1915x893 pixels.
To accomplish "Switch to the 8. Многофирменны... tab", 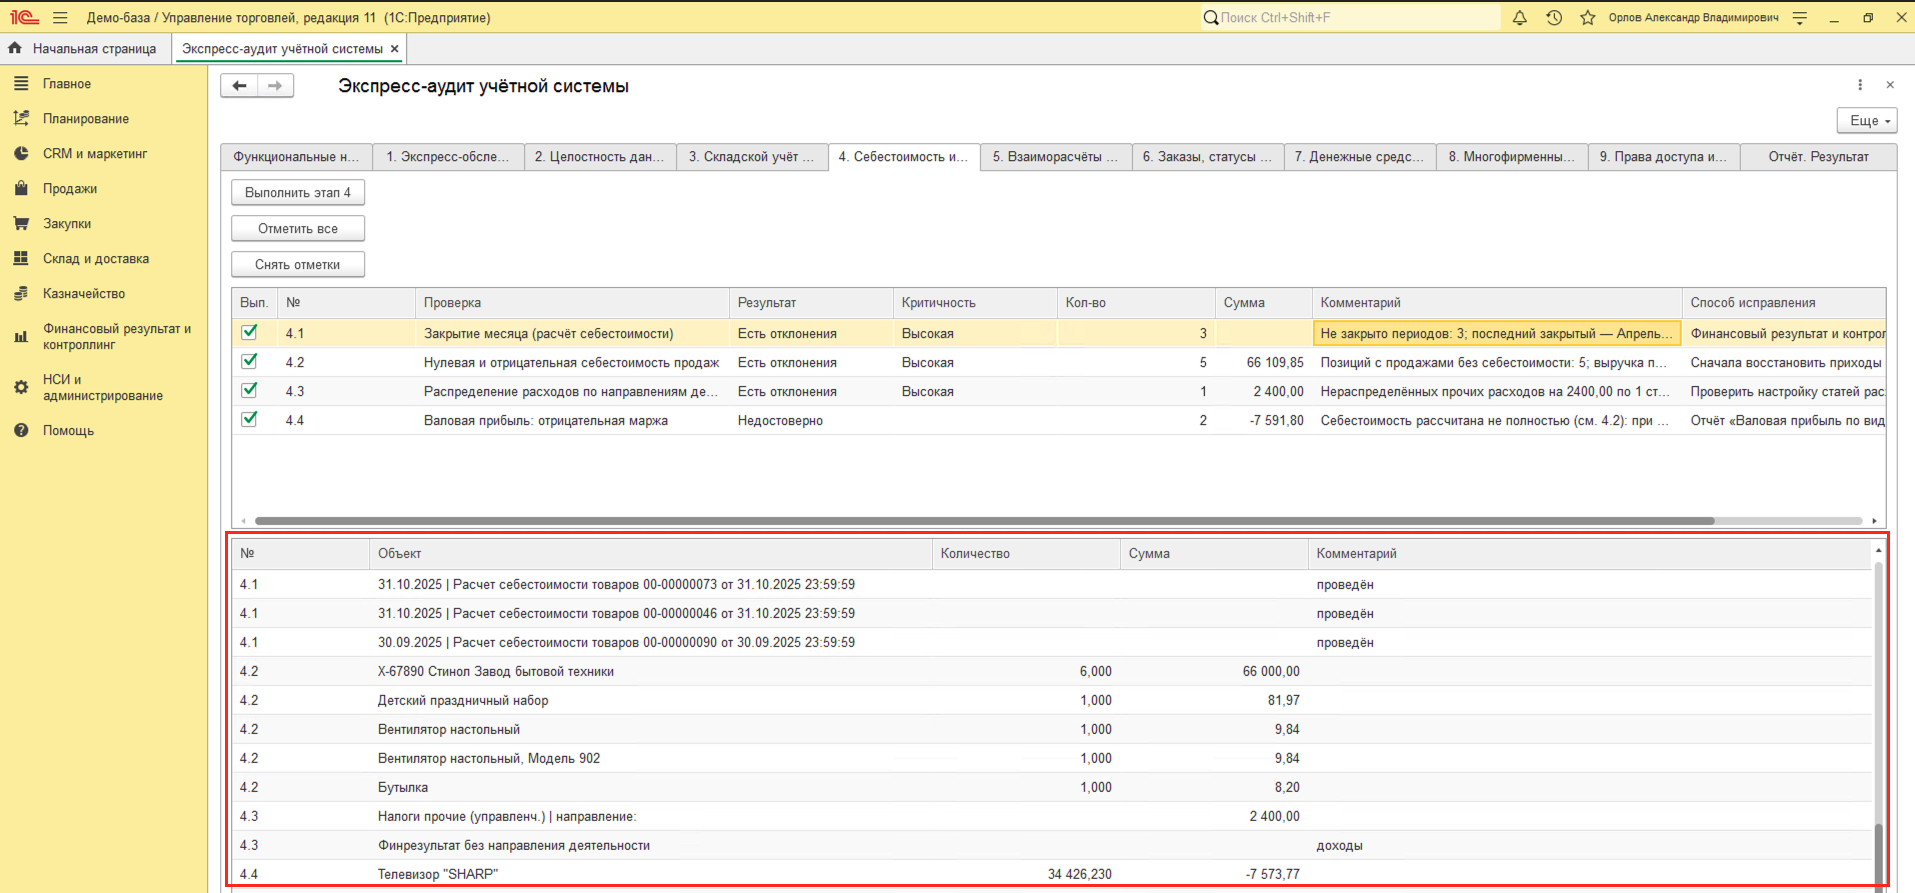I will (1512, 157).
